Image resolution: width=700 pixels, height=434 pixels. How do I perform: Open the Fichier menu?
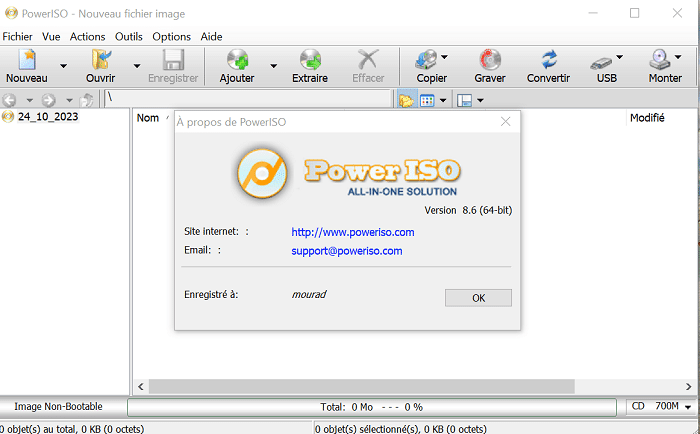click(17, 36)
